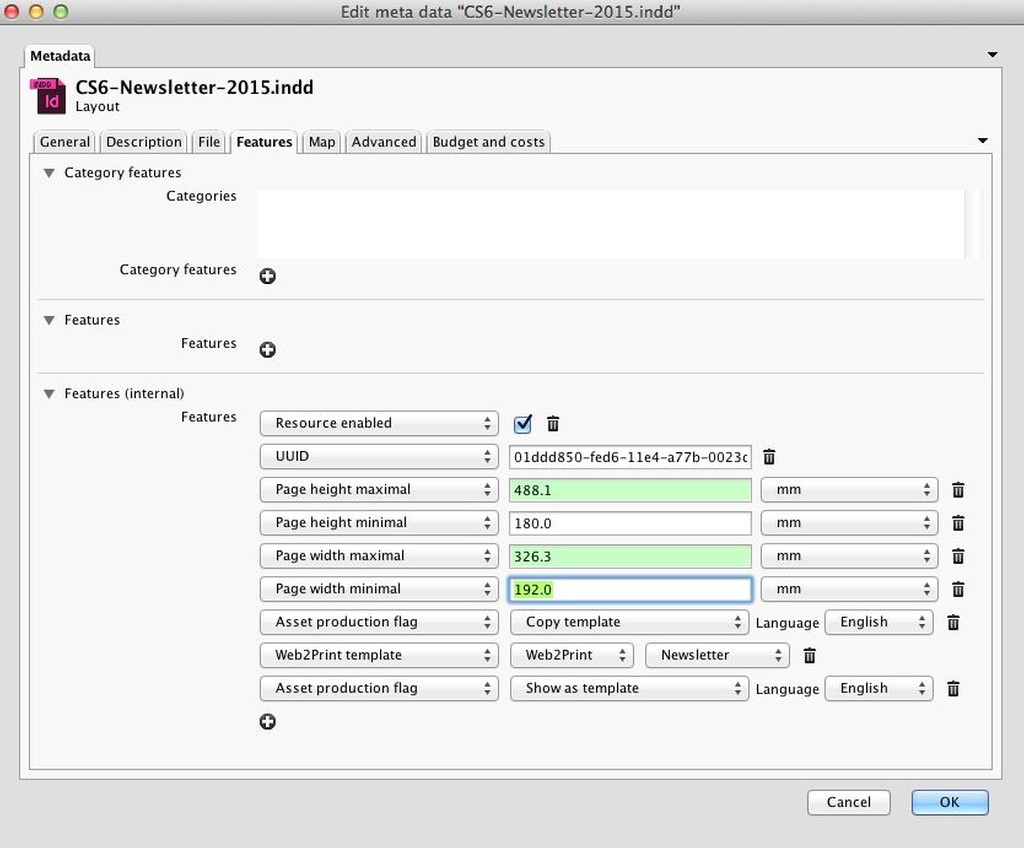This screenshot has width=1024, height=848.
Task: Cancel the metadata edit dialog
Action: pyautogui.click(x=848, y=802)
